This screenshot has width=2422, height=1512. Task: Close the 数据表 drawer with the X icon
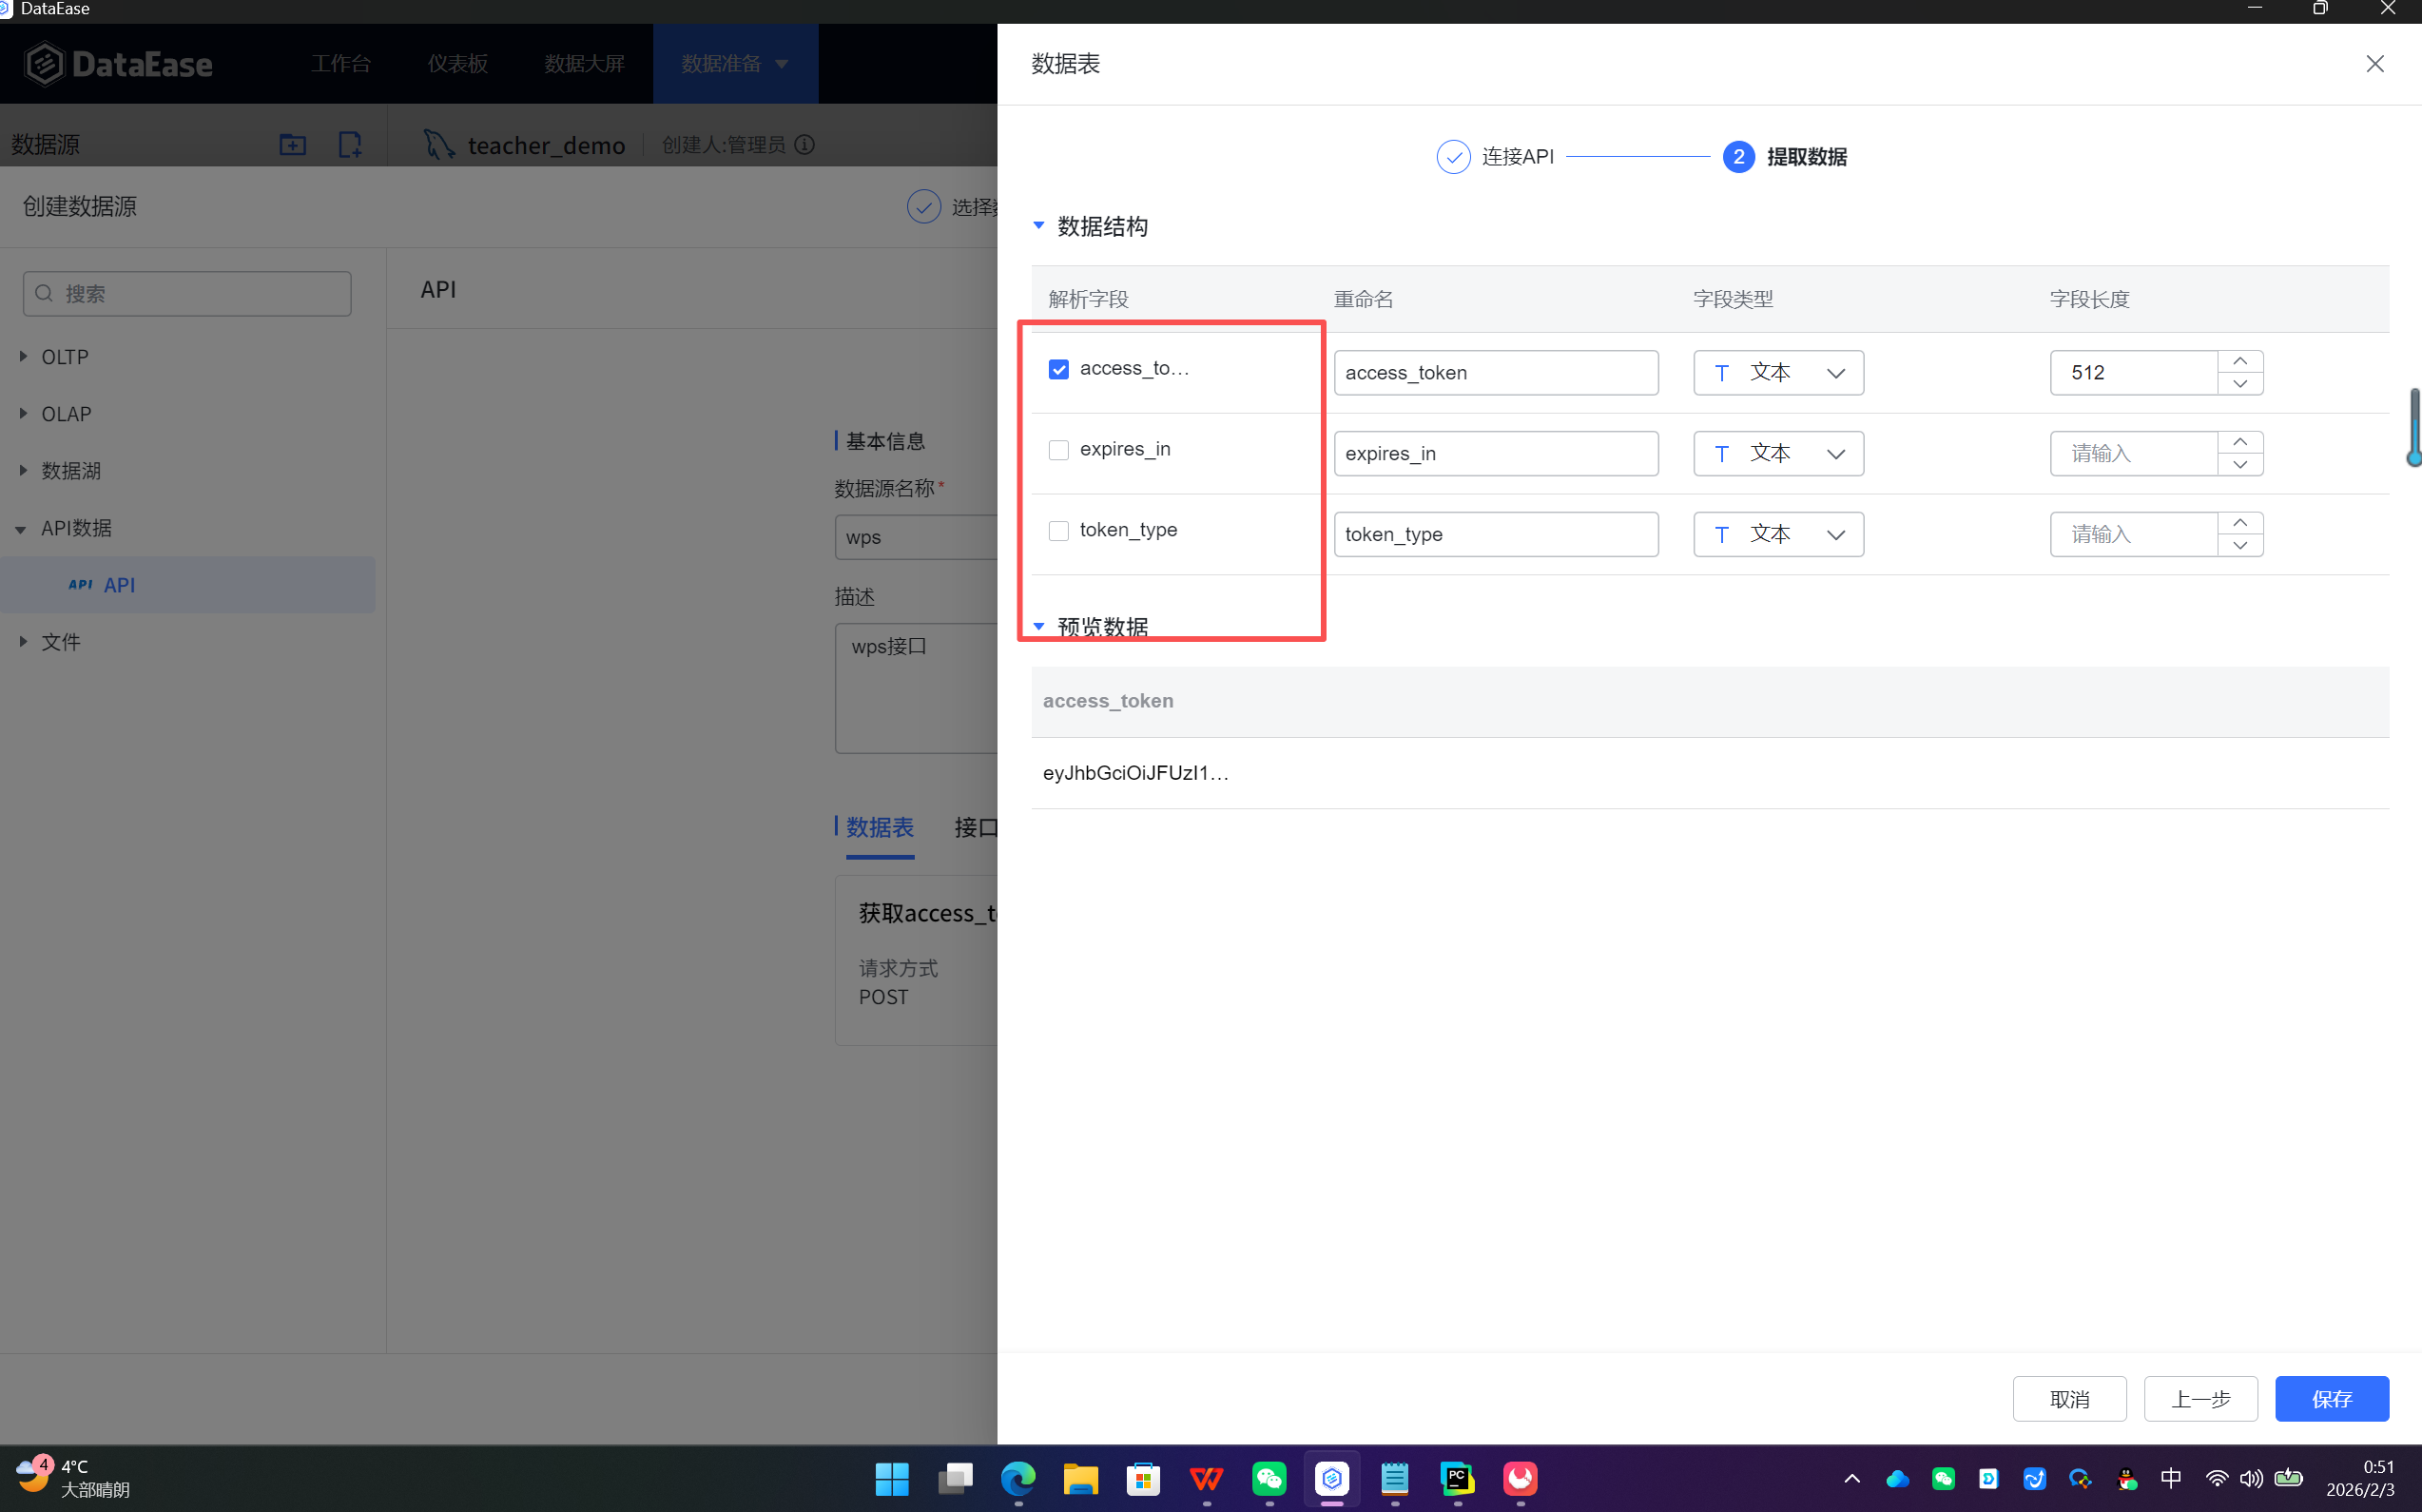point(2374,64)
